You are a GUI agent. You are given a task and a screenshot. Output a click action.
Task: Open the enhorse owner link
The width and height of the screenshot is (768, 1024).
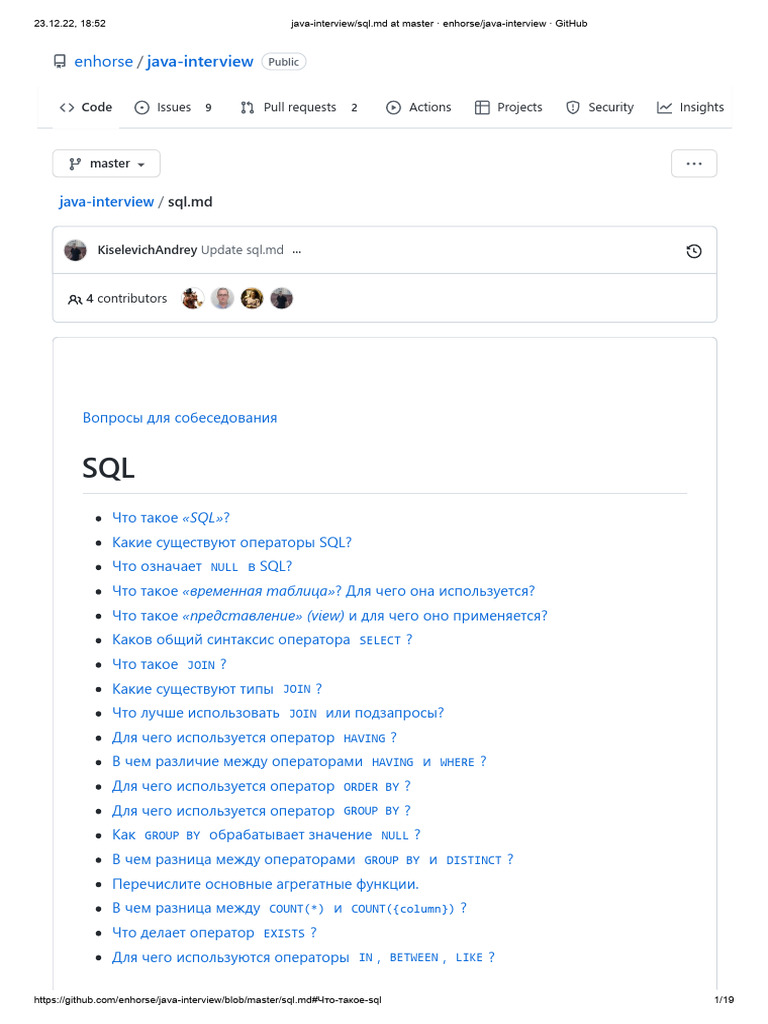point(103,62)
